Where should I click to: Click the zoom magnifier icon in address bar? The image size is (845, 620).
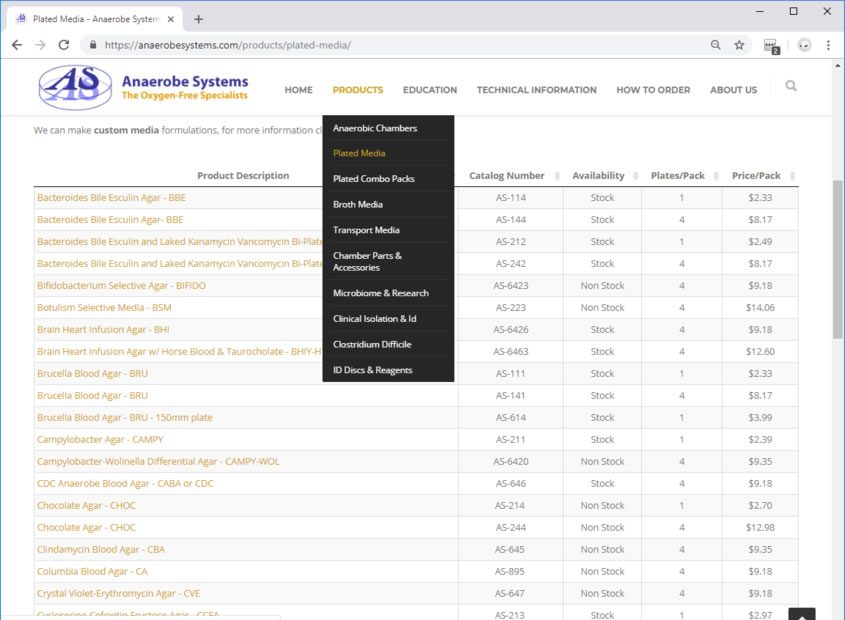715,45
